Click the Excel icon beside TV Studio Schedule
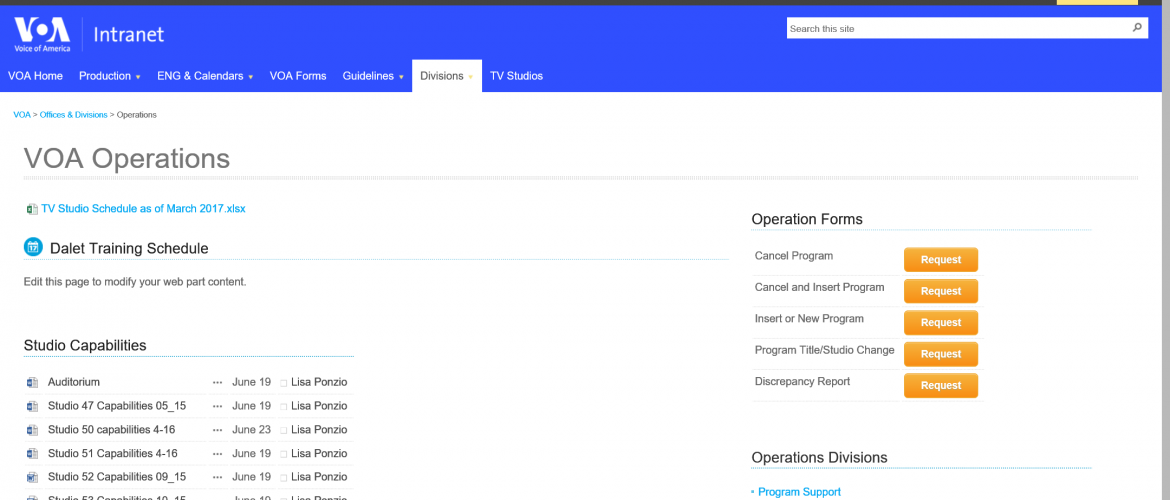Screen dimensions: 1170x500 click(x=32, y=209)
